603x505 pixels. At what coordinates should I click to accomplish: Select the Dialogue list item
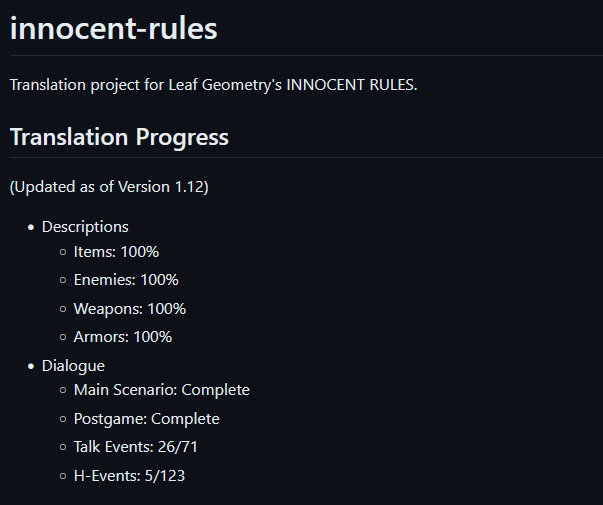tap(73, 366)
